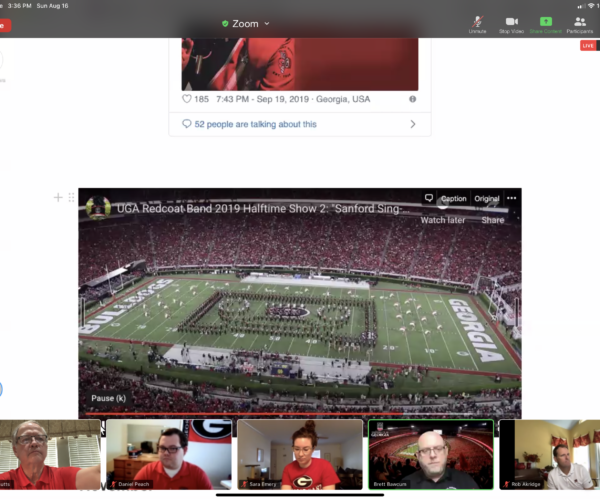Like the tweet with heart icon
The width and height of the screenshot is (600, 500).
186,99
